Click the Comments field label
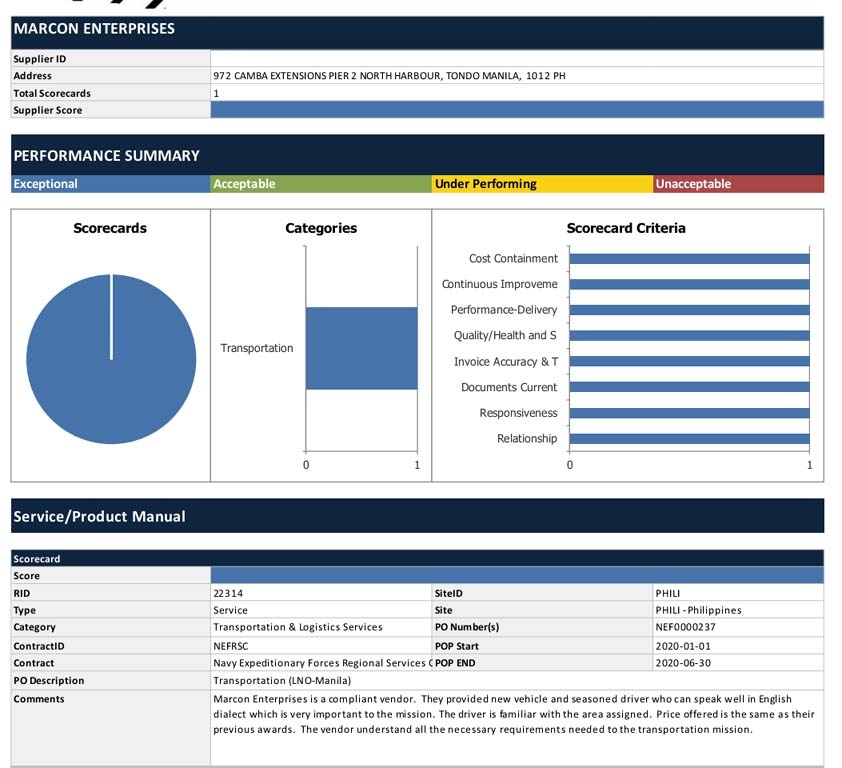 (39, 699)
